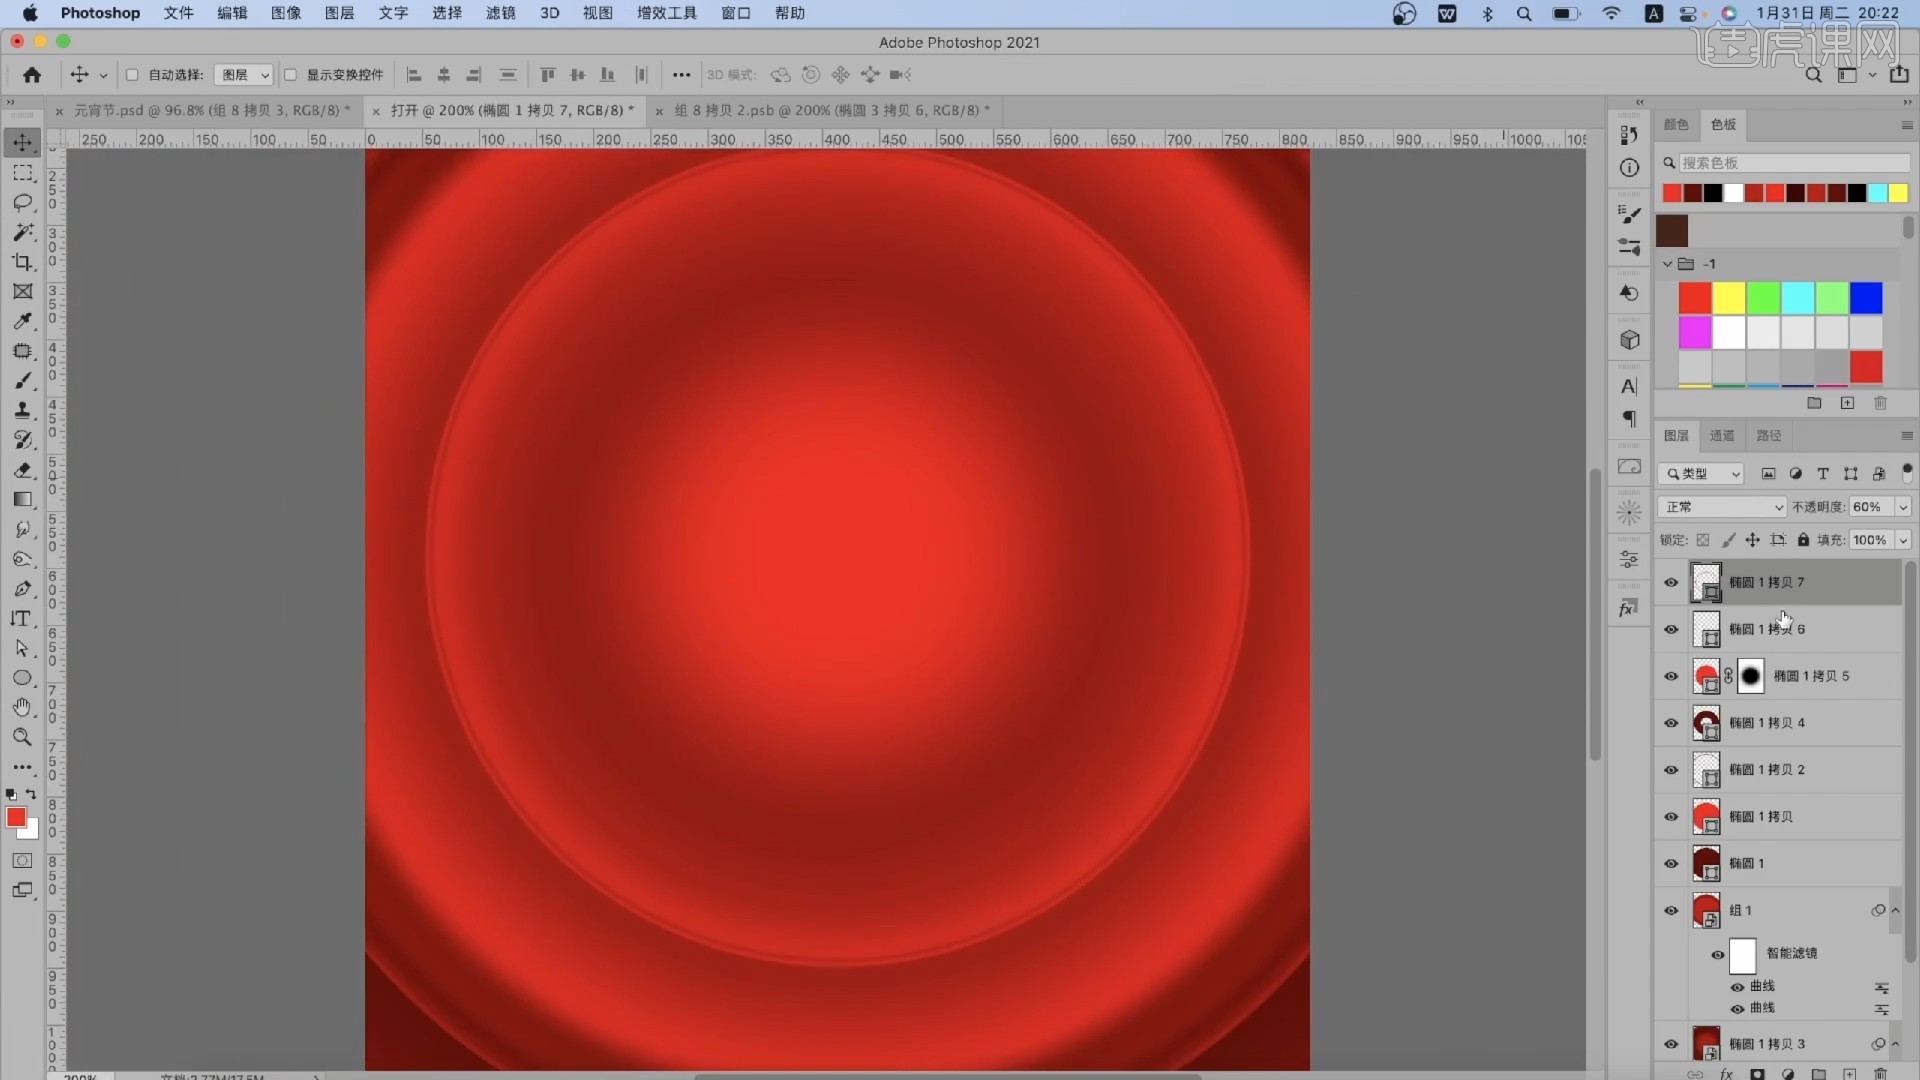Hide layer 椭圆 1 拷贝 2
1920x1080 pixels.
(x=1671, y=770)
